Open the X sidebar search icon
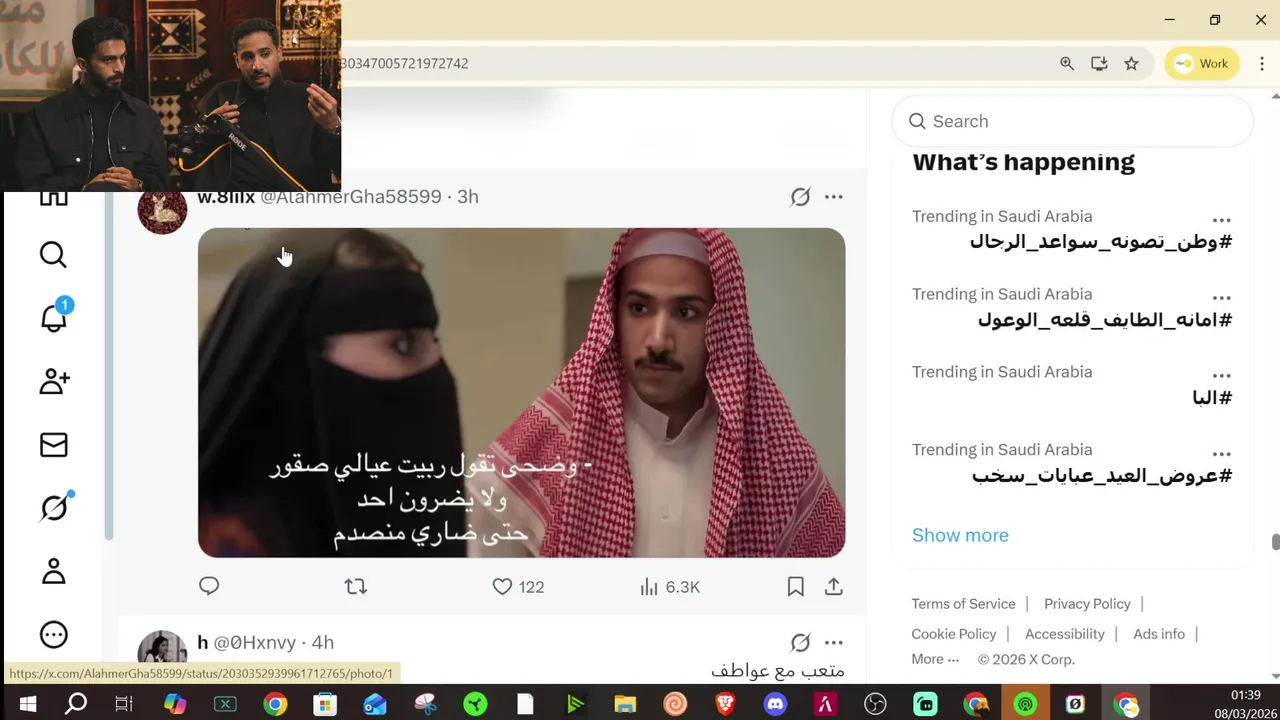 click(53, 255)
